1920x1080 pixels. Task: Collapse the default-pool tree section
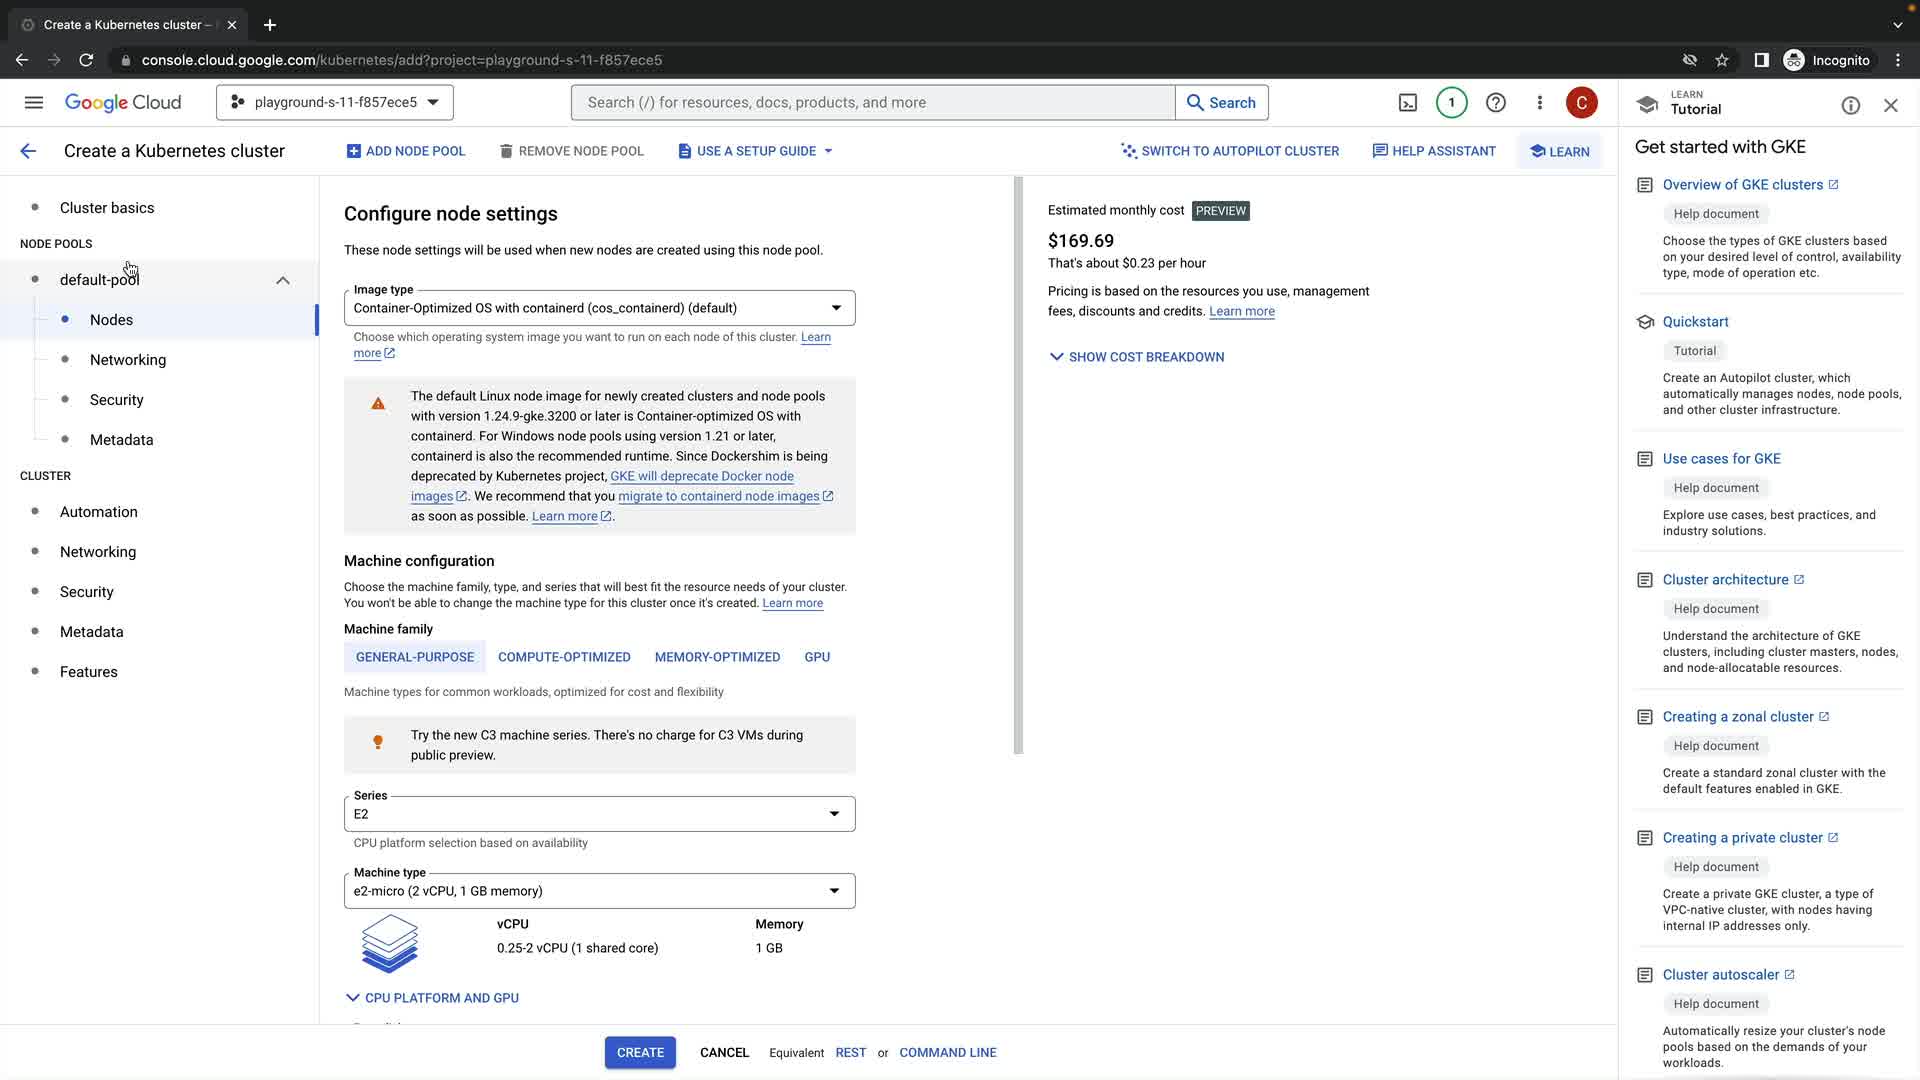point(283,280)
